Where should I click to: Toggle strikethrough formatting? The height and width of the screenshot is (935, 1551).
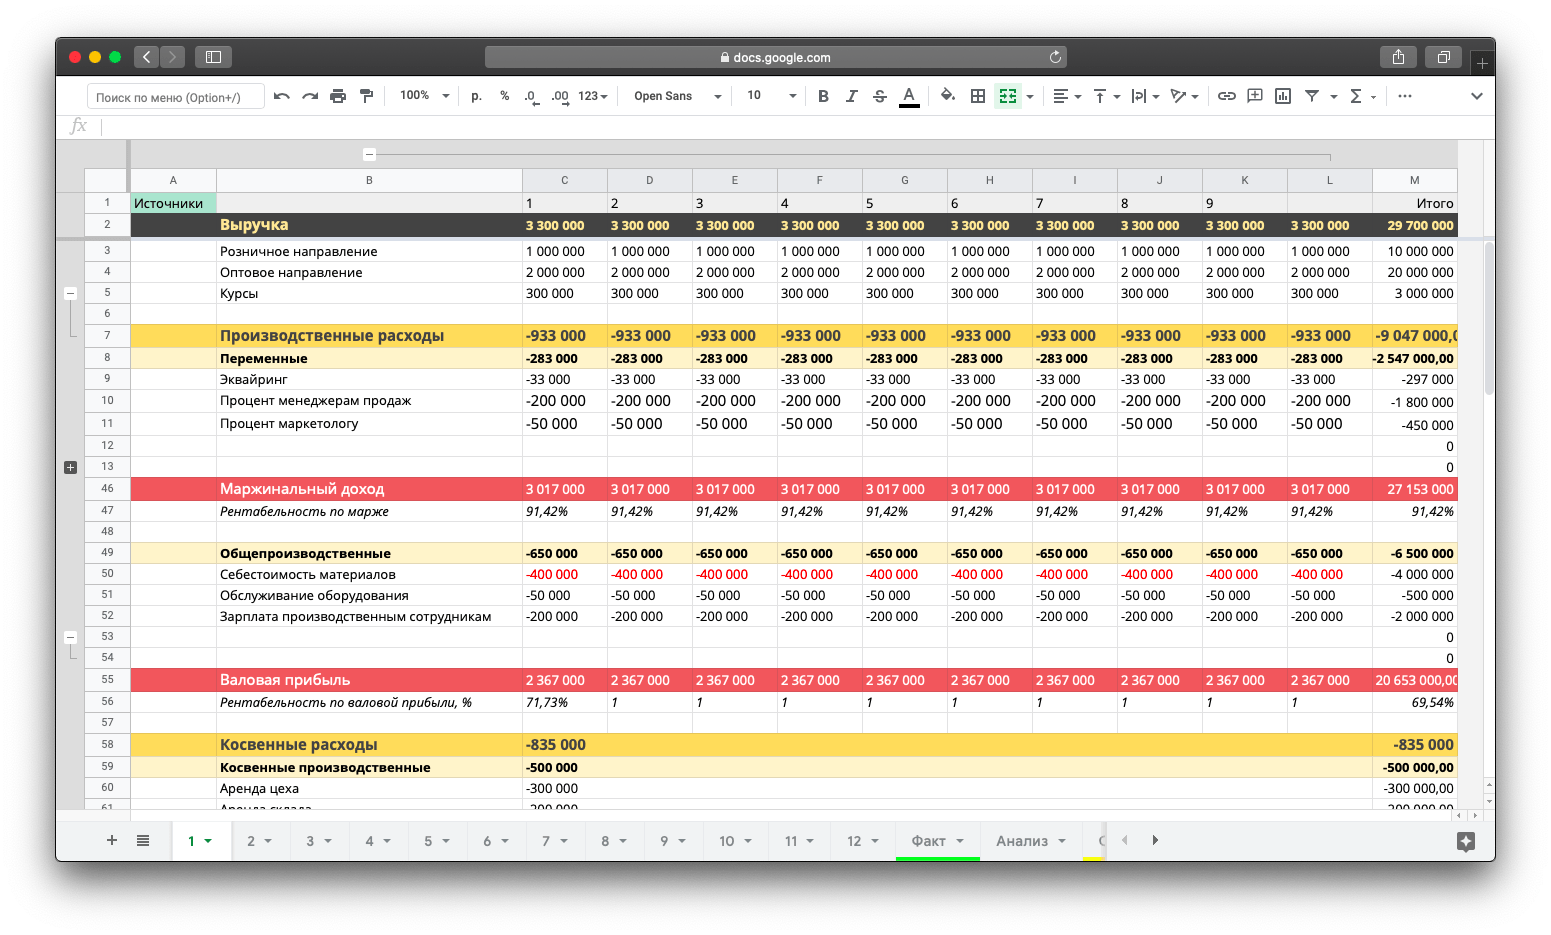pyautogui.click(x=880, y=96)
